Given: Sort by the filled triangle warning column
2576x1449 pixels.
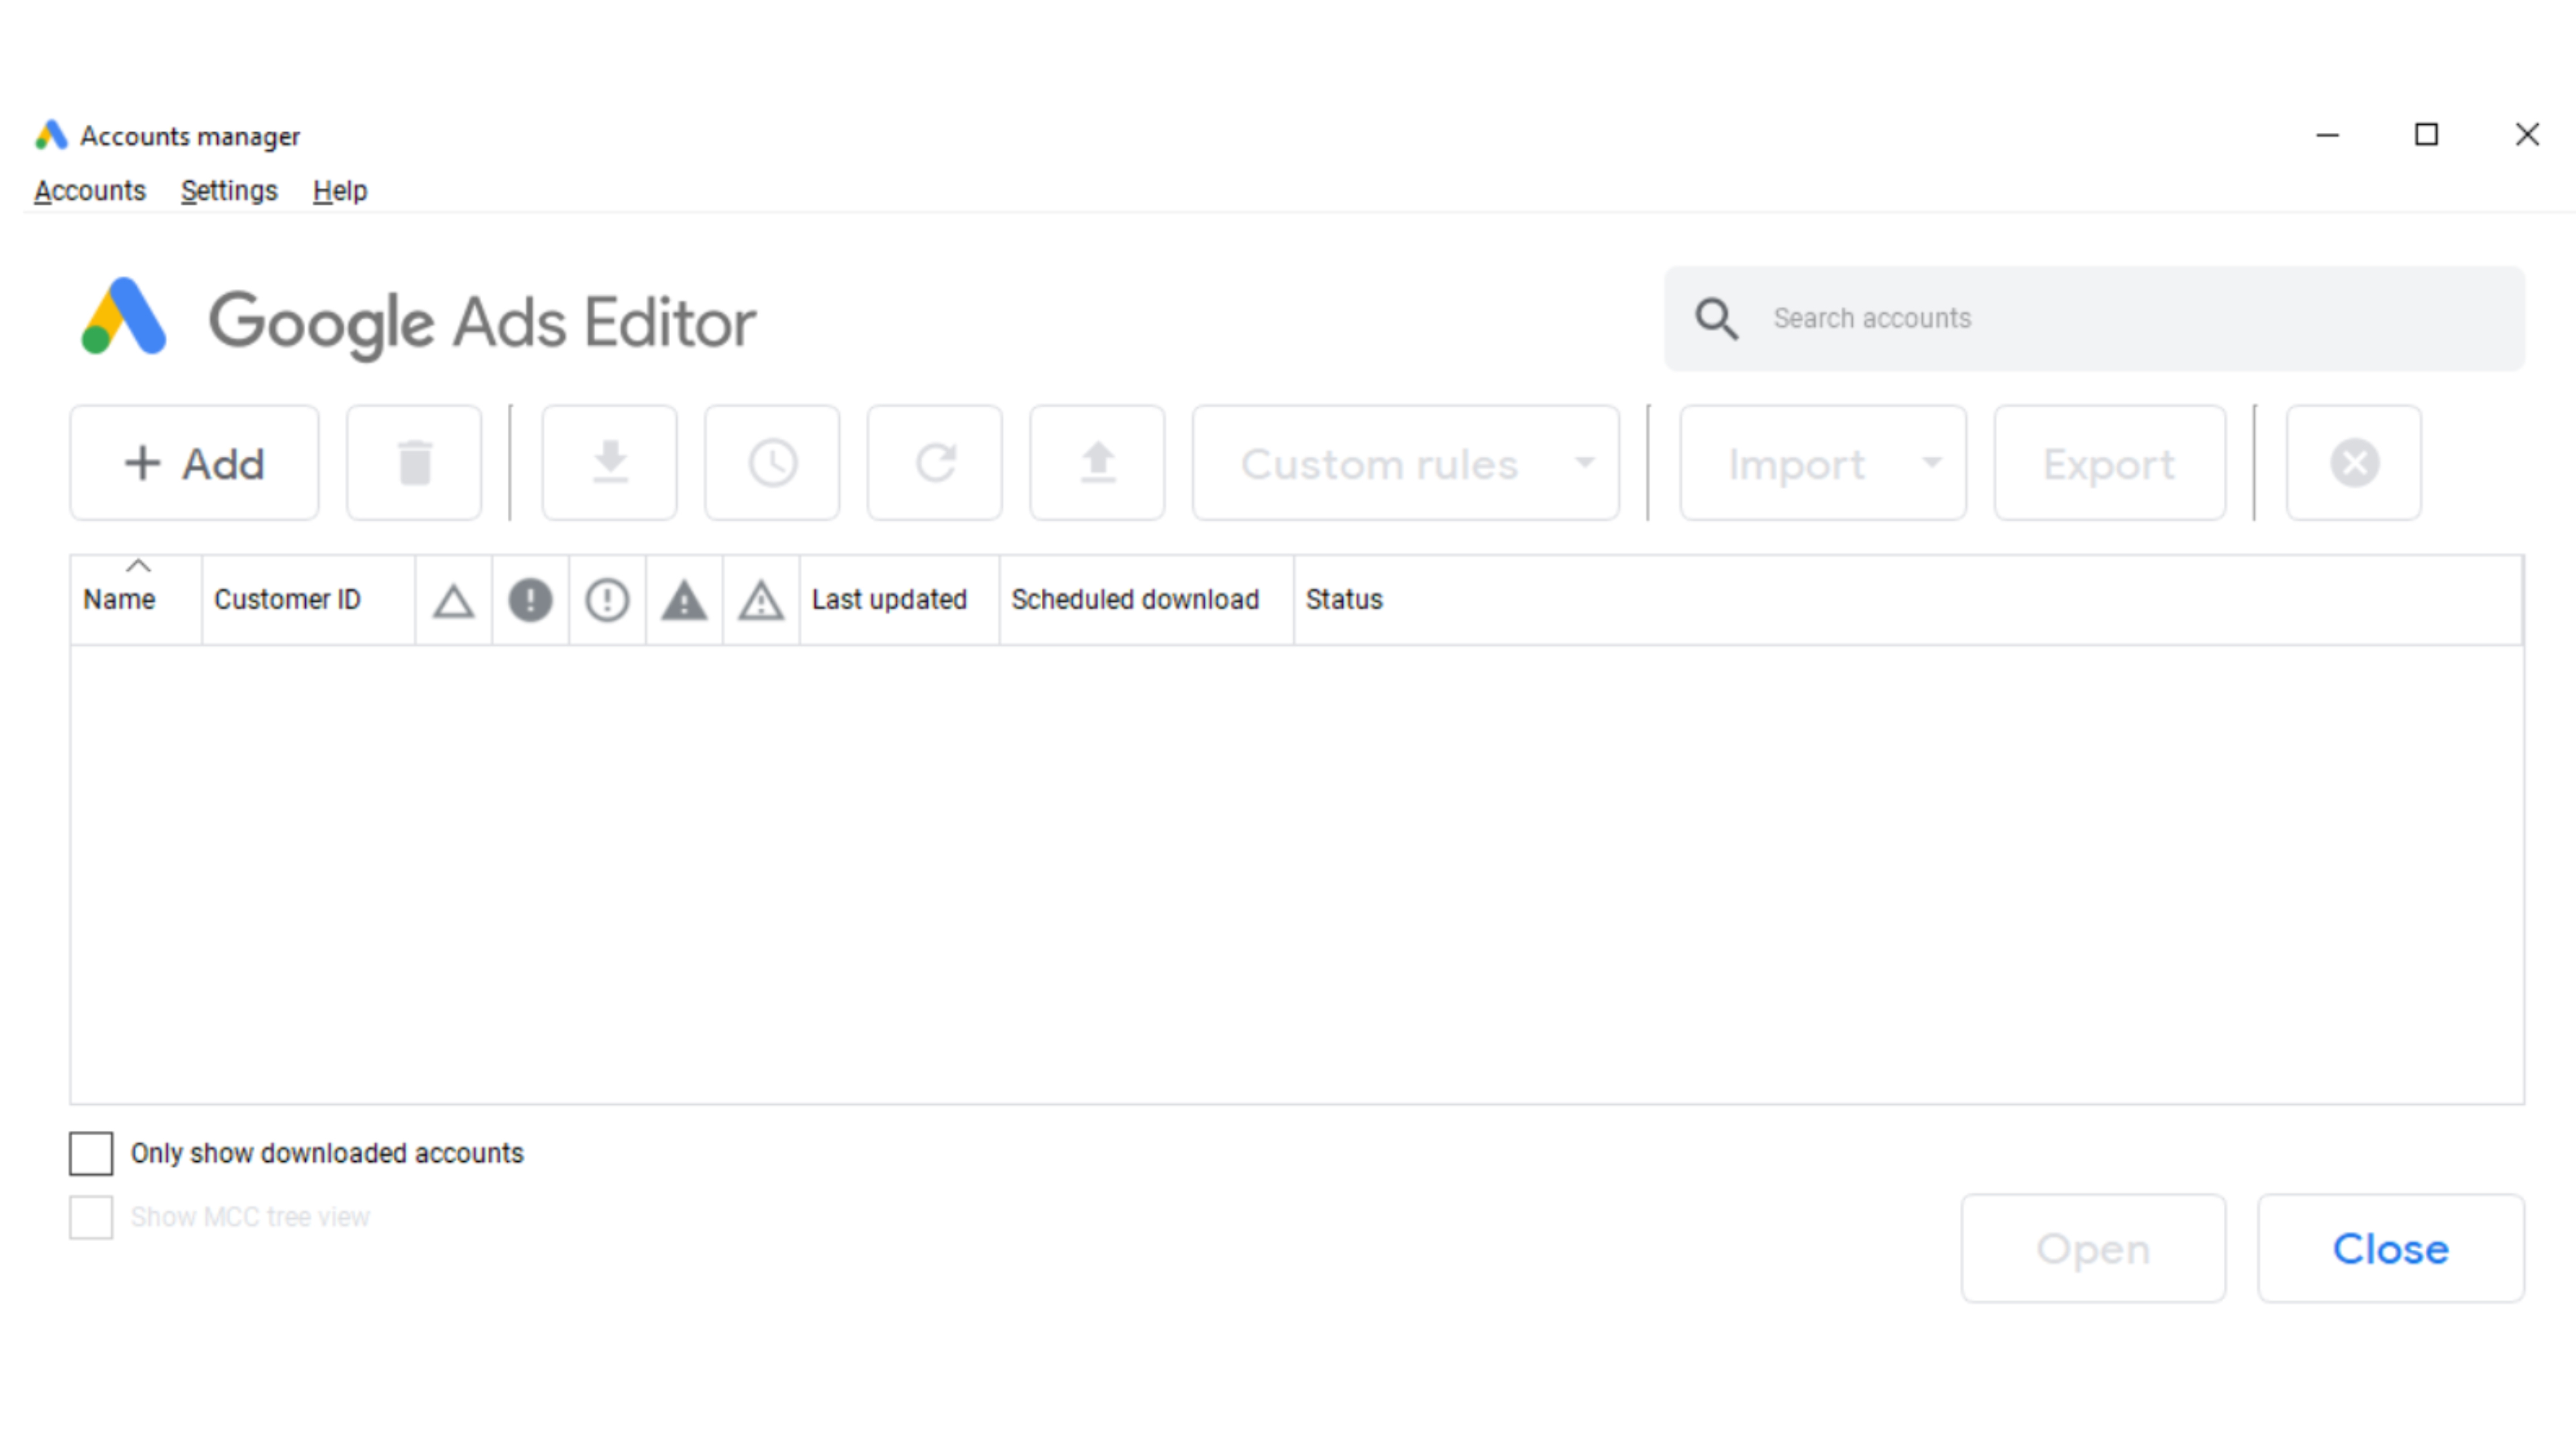Looking at the screenshot, I should pos(684,600).
